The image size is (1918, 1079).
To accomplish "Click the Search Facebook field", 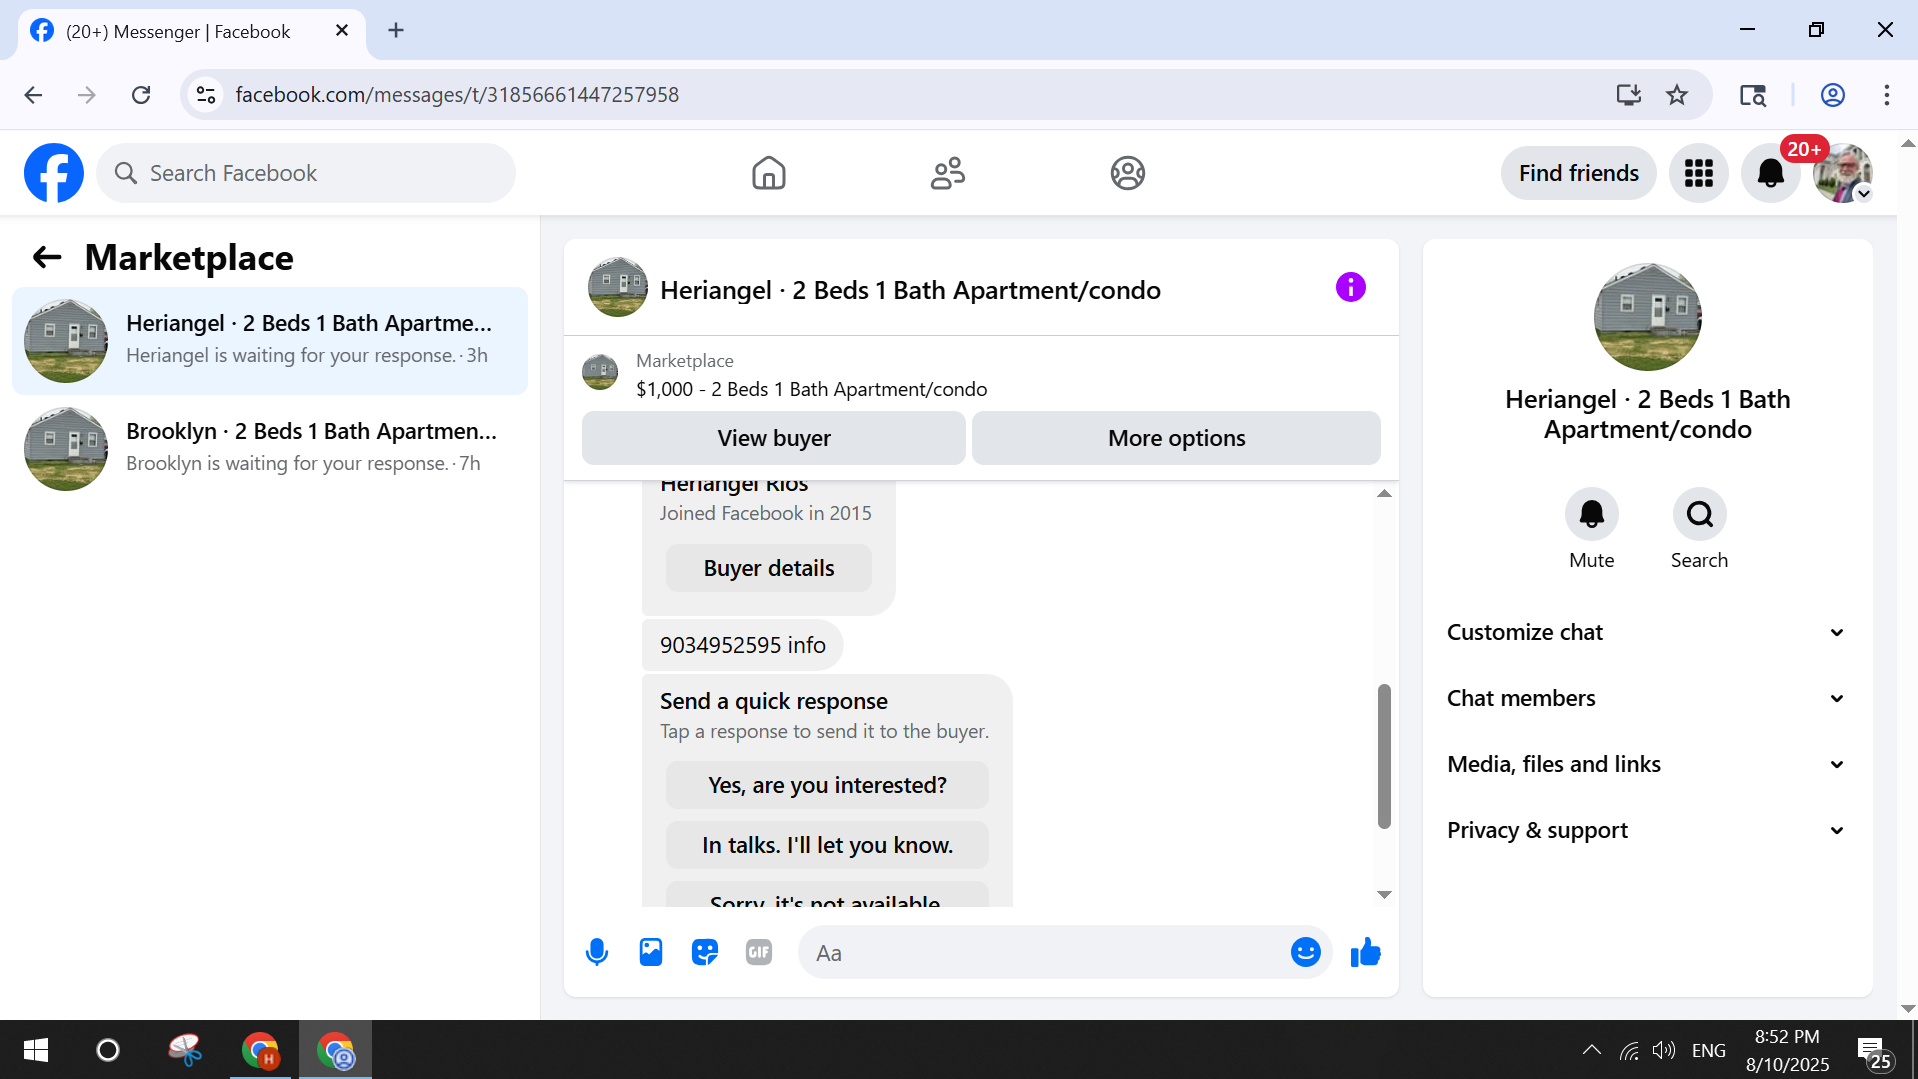I will (x=306, y=173).
